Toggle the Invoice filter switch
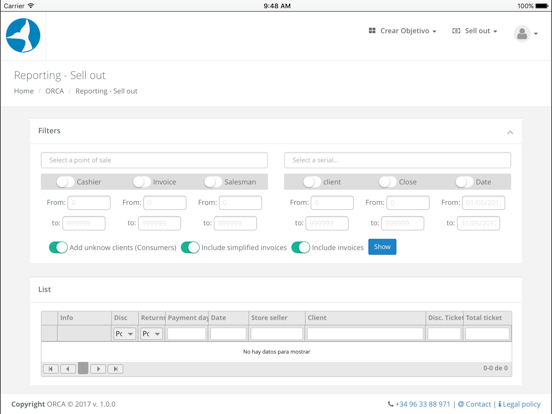Screen dimensions: 552x414 tap(142, 182)
